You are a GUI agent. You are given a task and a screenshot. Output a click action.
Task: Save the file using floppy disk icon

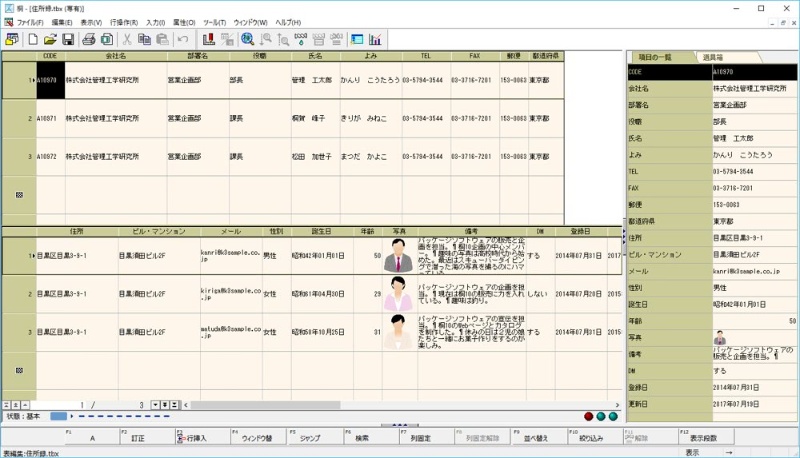pos(68,39)
